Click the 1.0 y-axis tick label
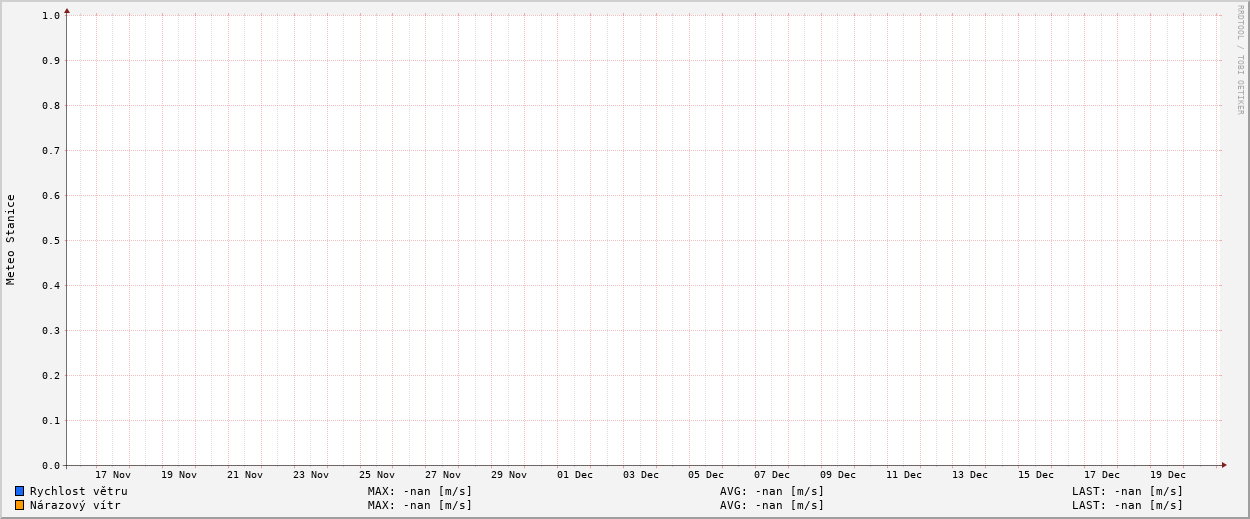This screenshot has width=1250, height=519. tap(51, 15)
